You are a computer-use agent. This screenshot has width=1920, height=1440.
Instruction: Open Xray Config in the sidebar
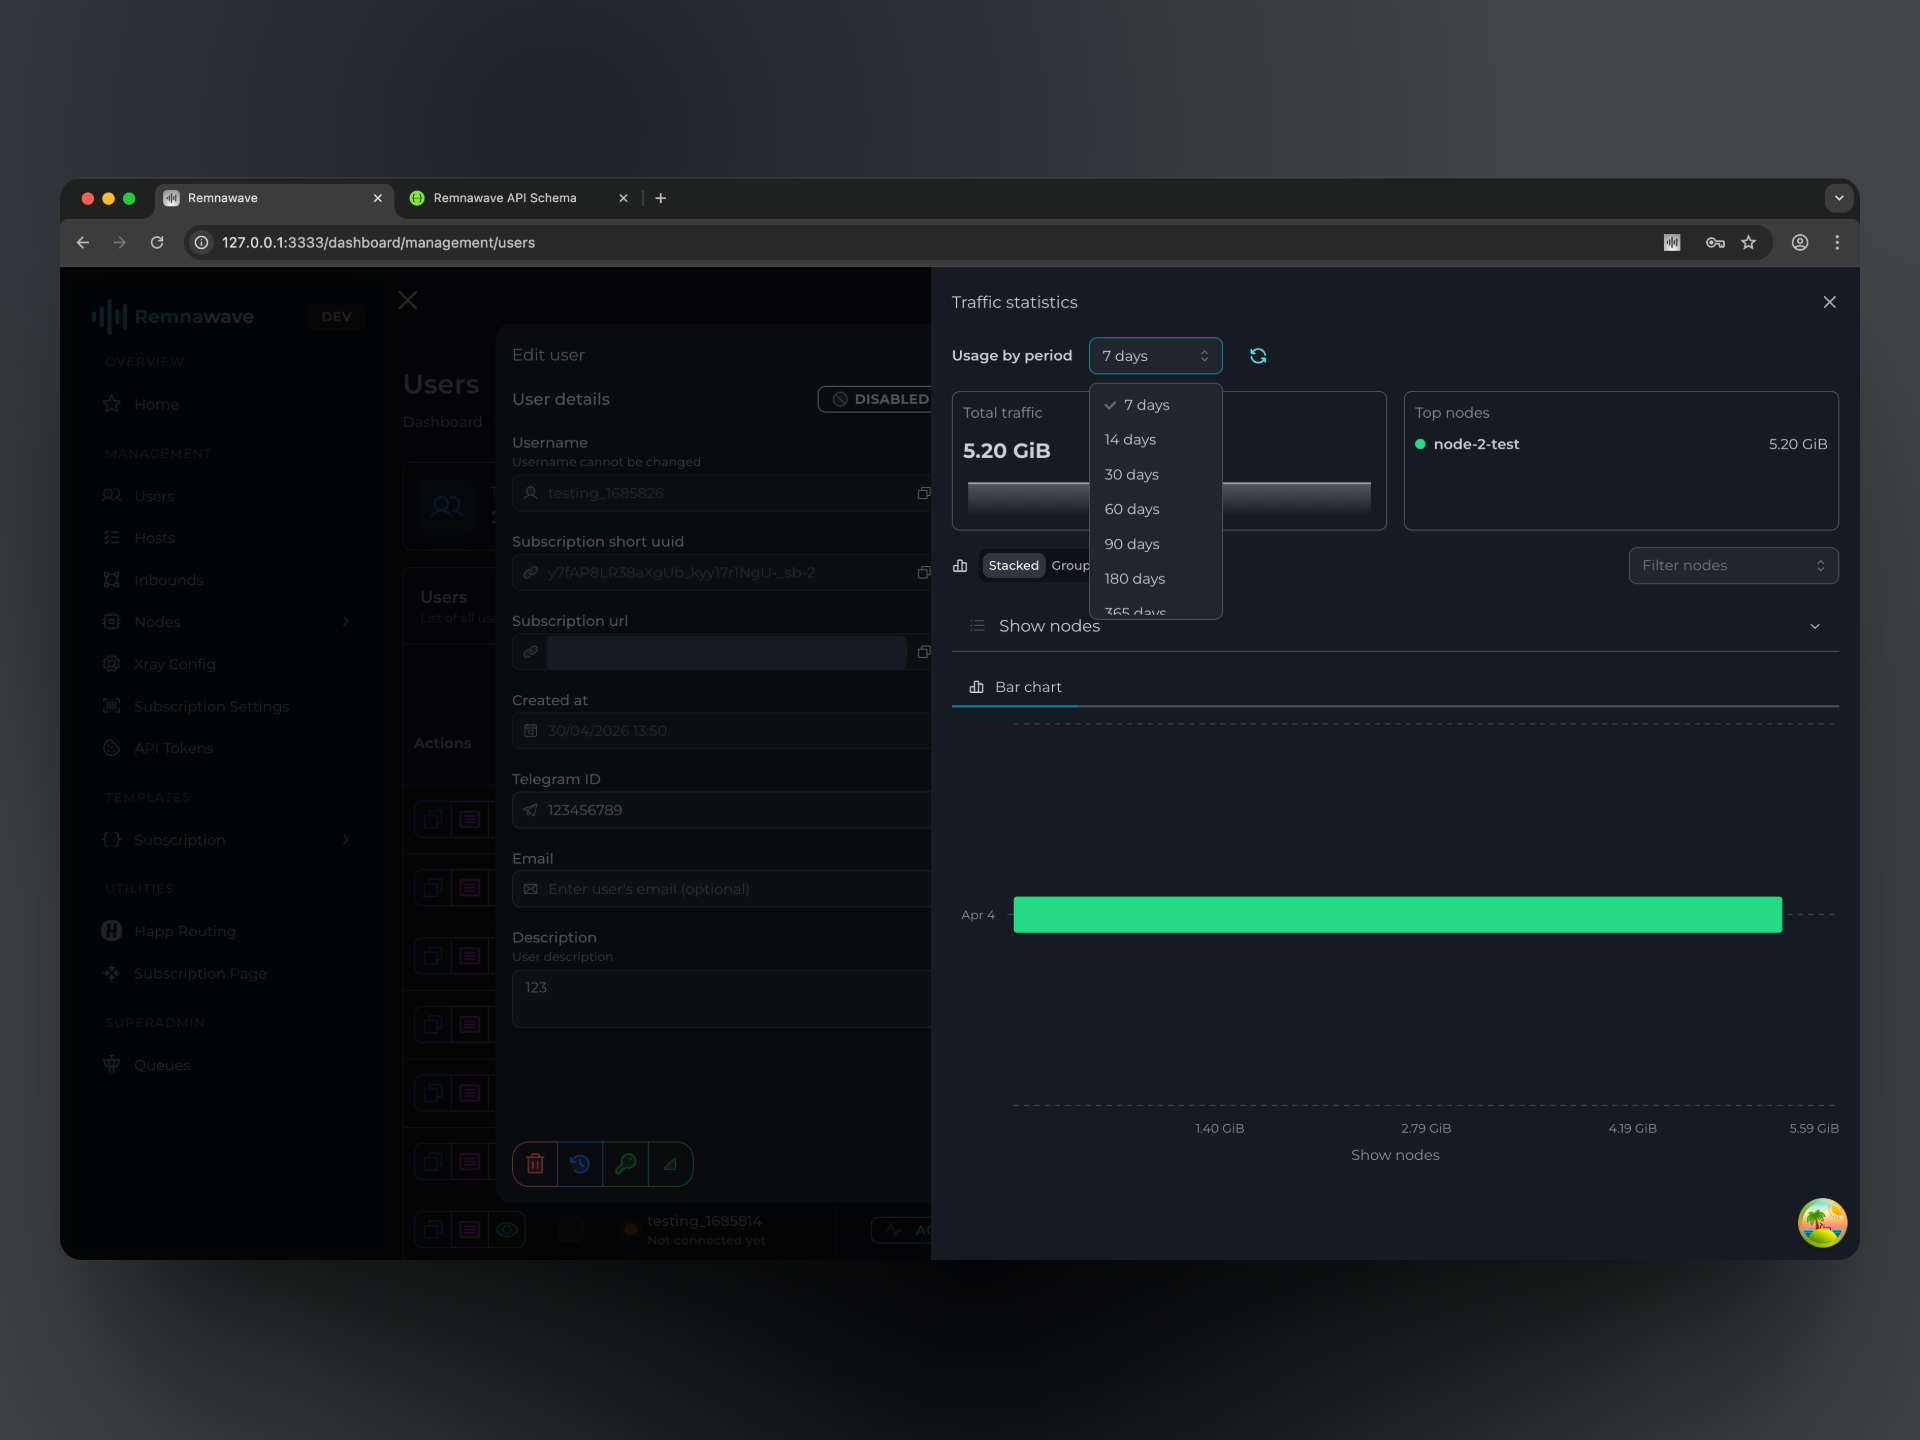pyautogui.click(x=174, y=664)
